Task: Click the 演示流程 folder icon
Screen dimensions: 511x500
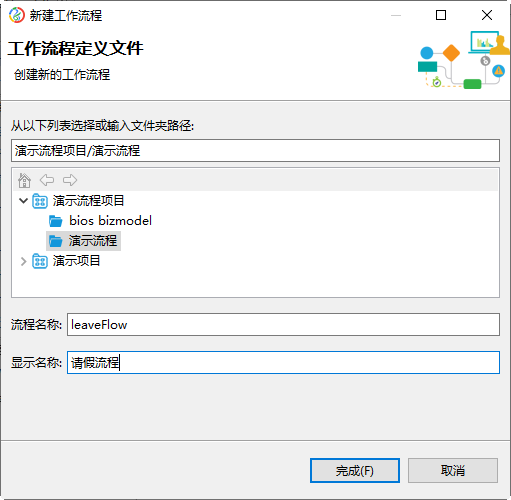Action: (56, 241)
